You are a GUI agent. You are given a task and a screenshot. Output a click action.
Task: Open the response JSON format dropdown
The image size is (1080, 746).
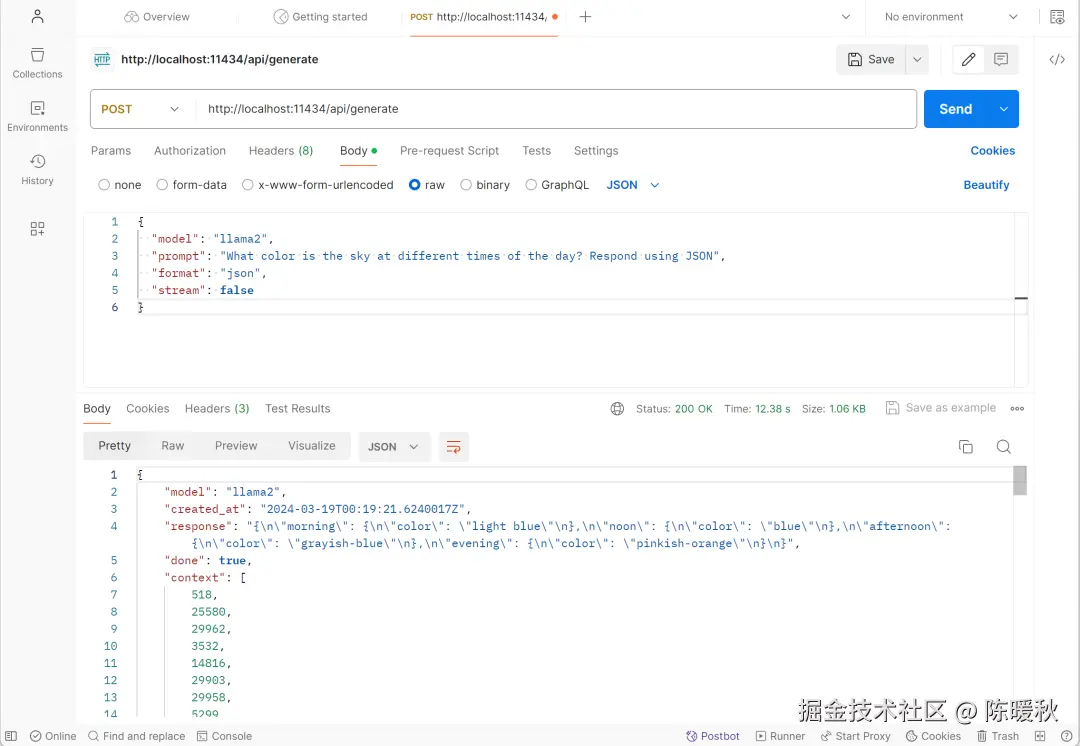click(x=393, y=446)
